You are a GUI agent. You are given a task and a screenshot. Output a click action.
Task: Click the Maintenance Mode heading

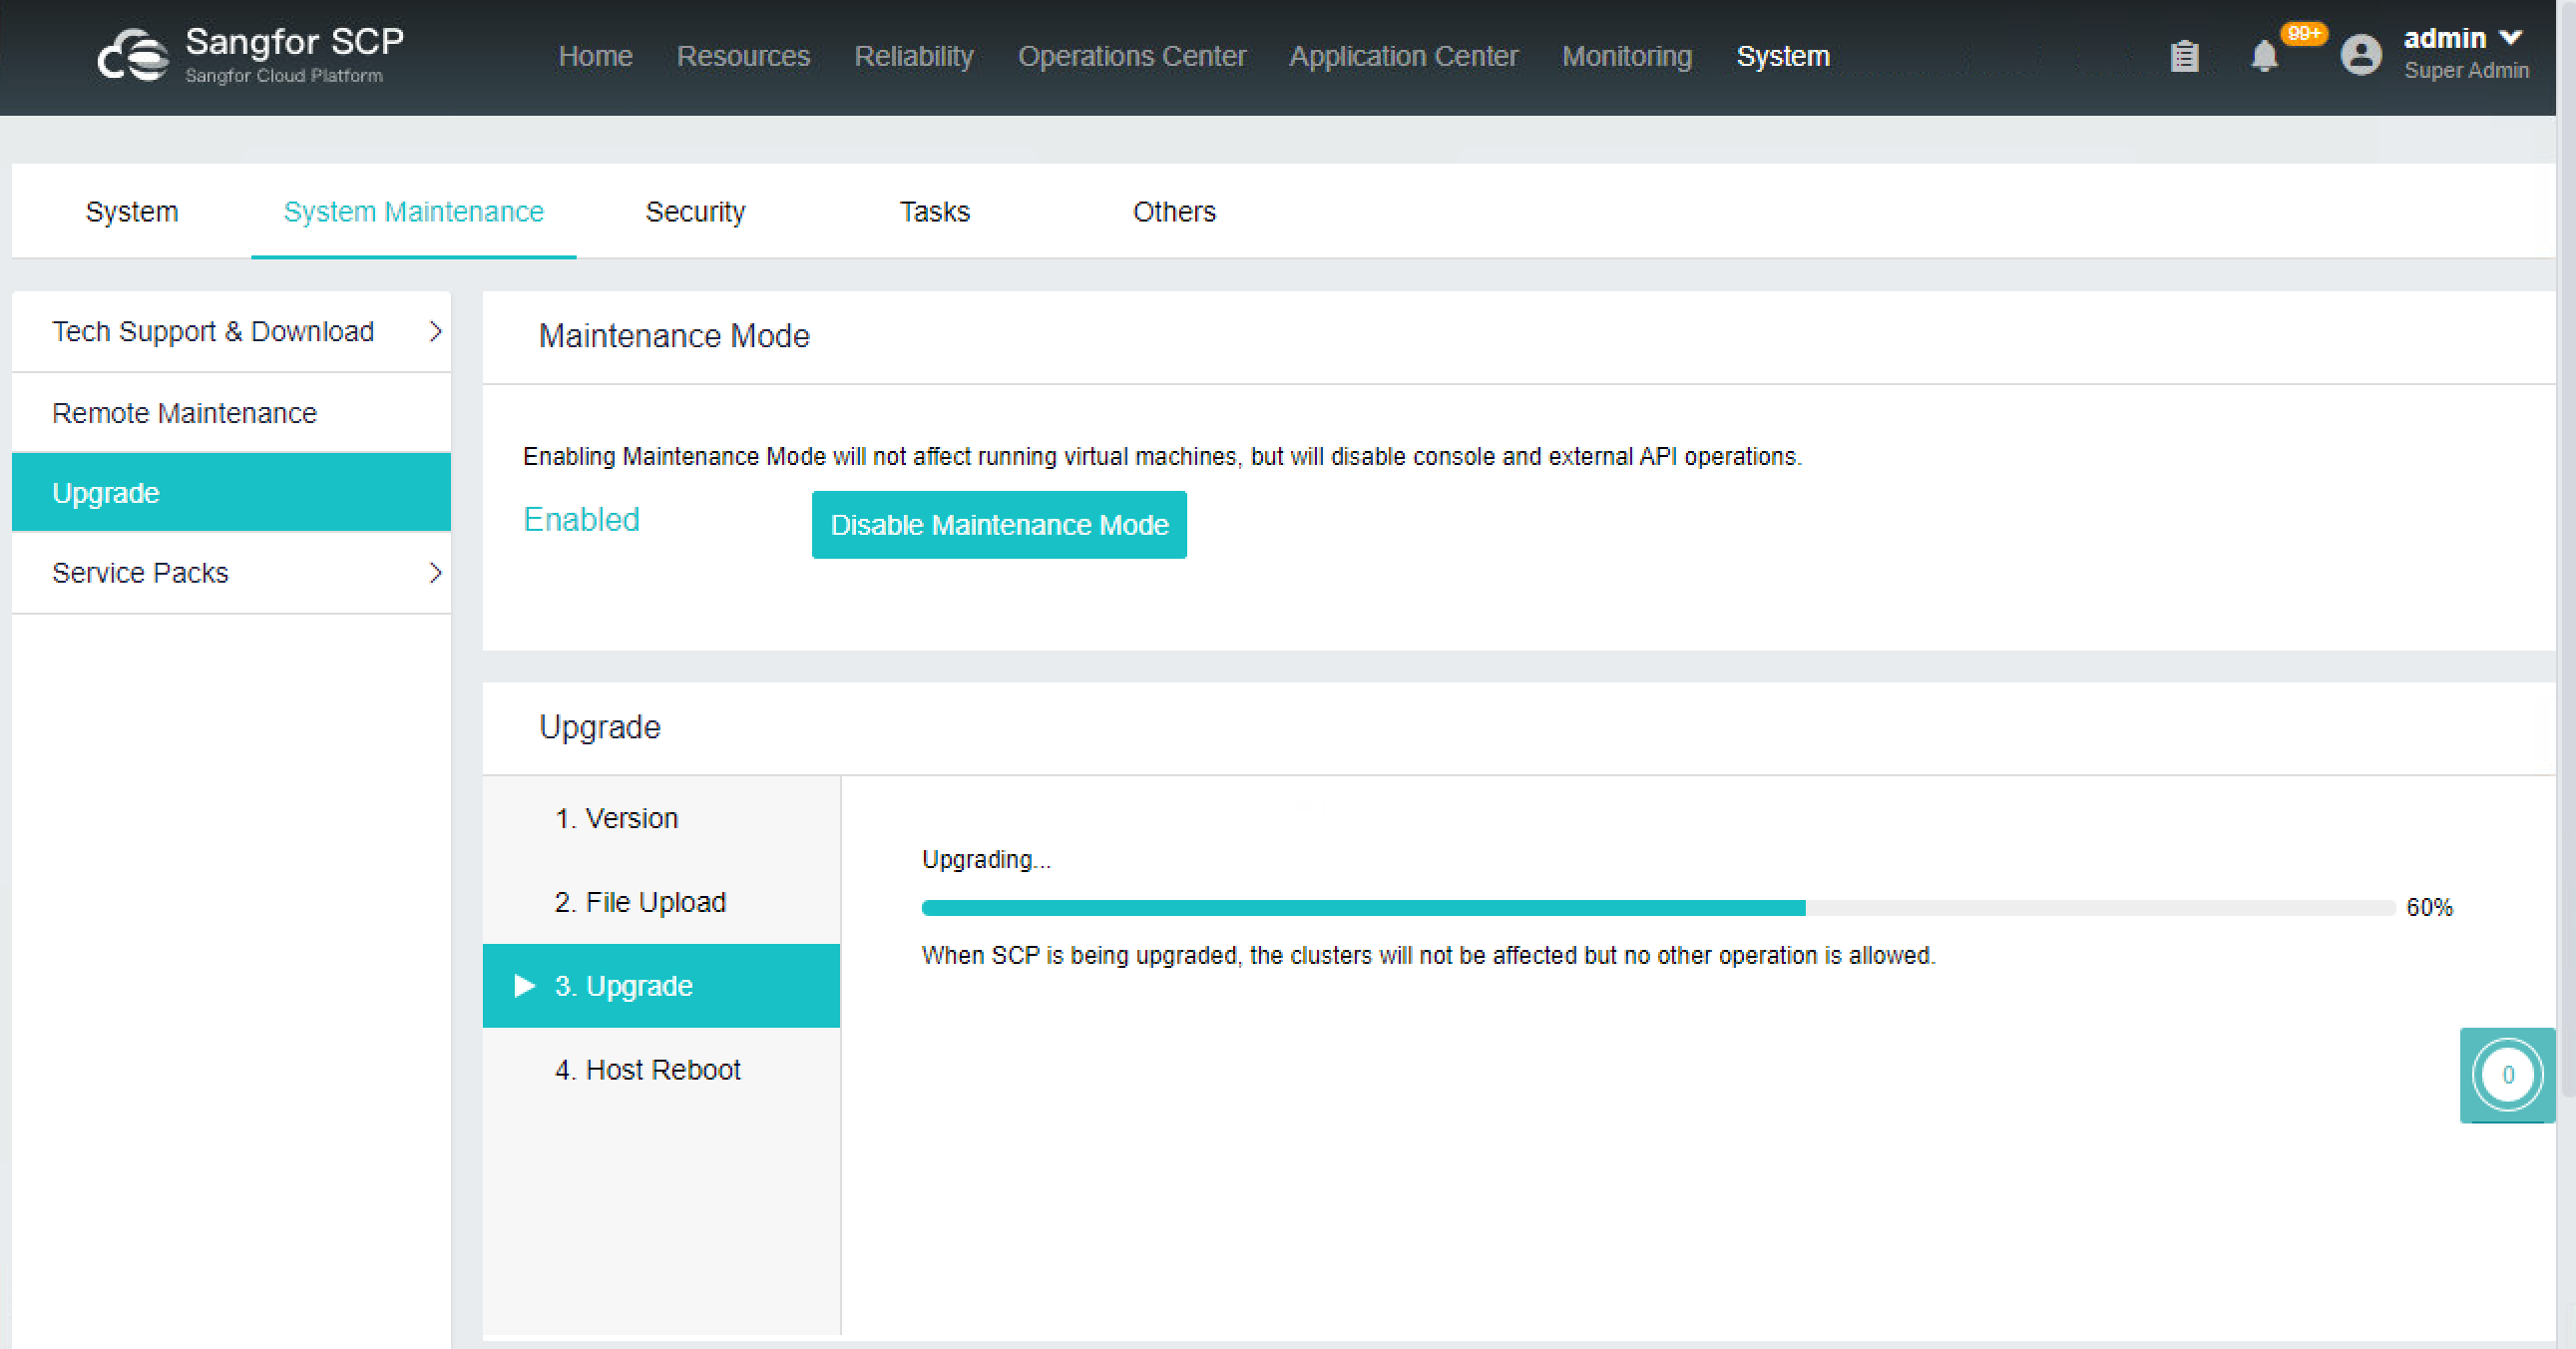tap(674, 336)
